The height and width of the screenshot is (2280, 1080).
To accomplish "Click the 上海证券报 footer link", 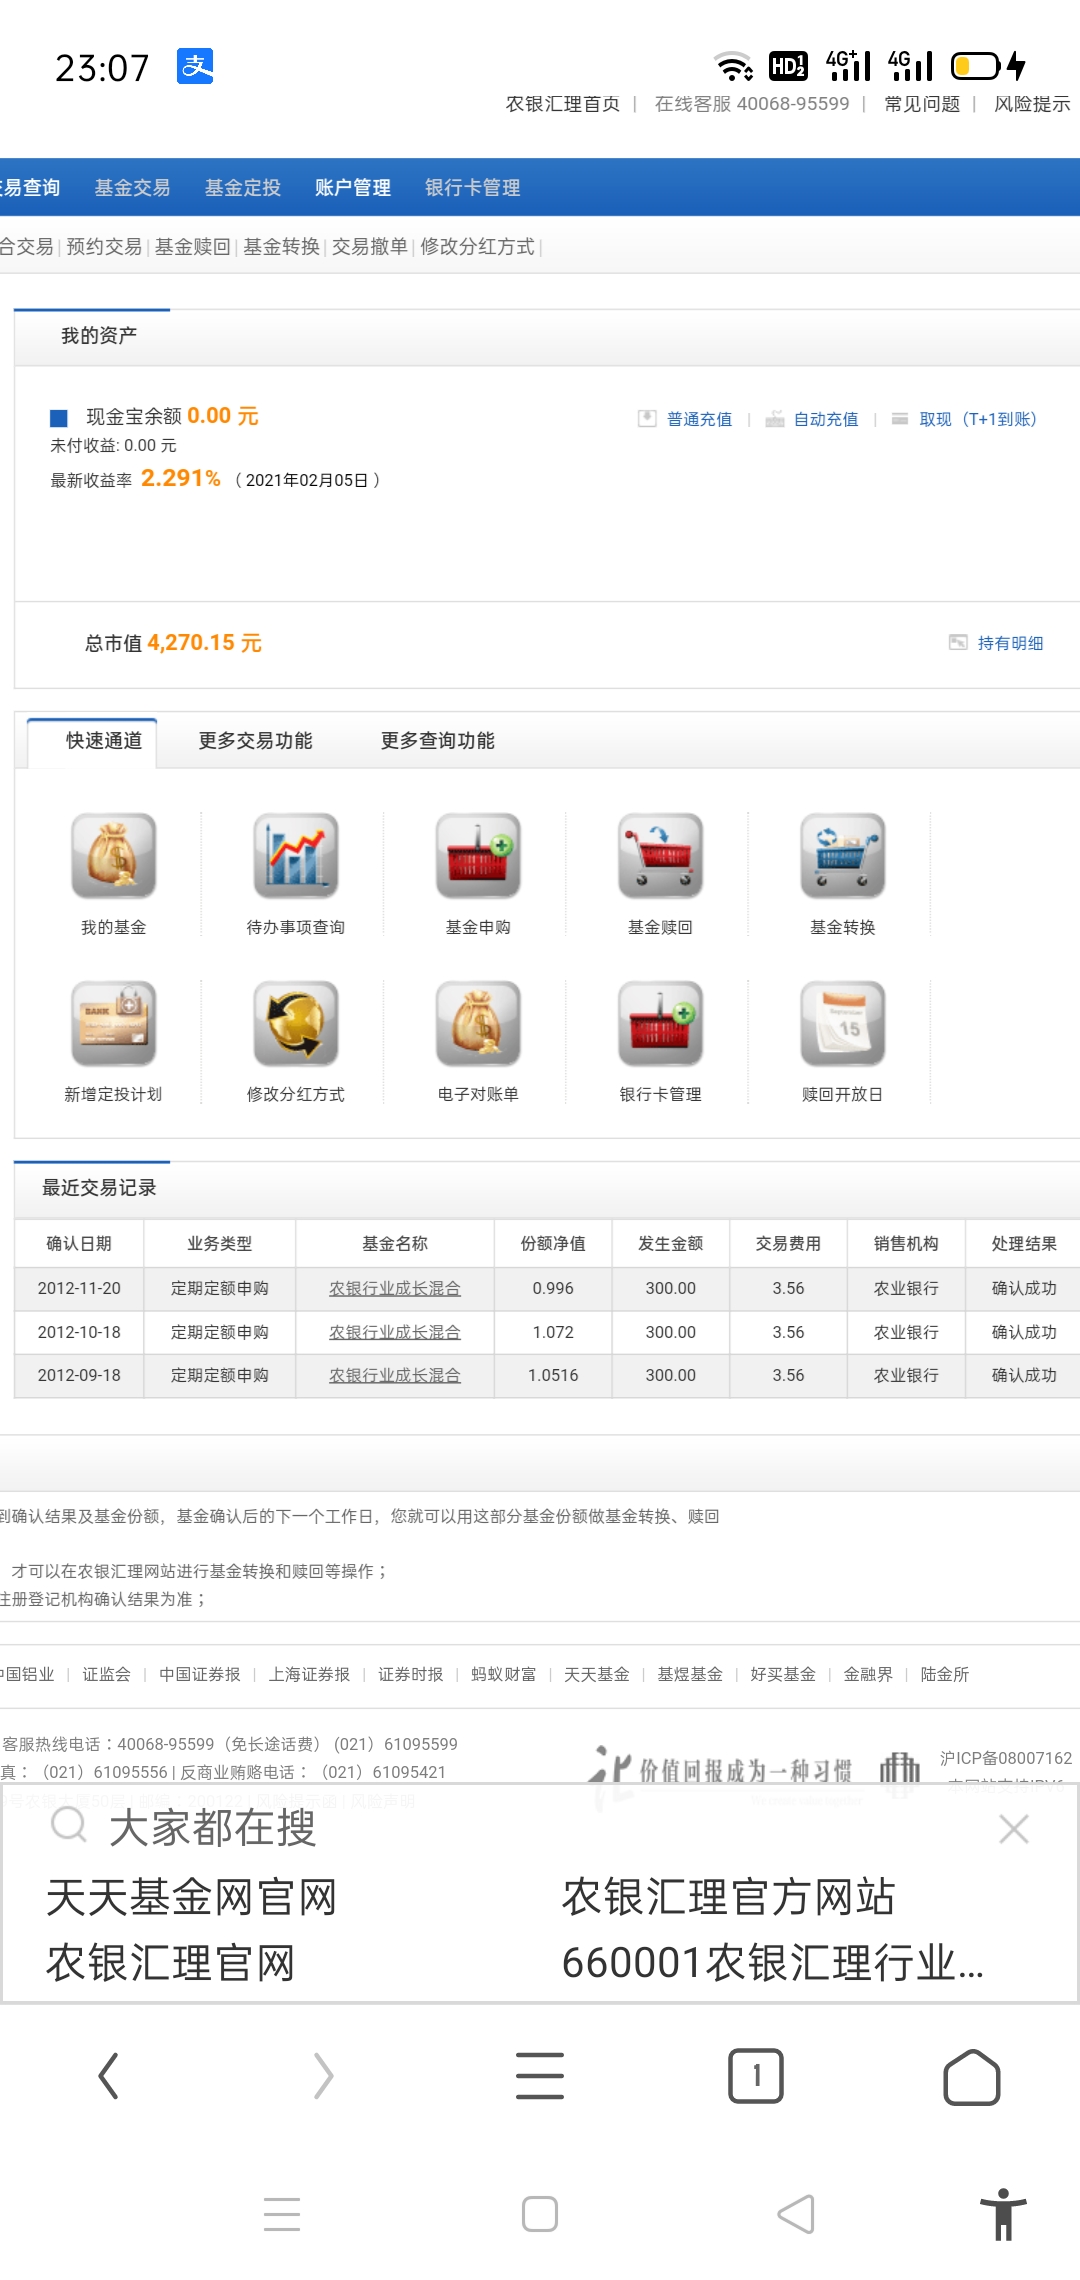I will click(x=309, y=1674).
